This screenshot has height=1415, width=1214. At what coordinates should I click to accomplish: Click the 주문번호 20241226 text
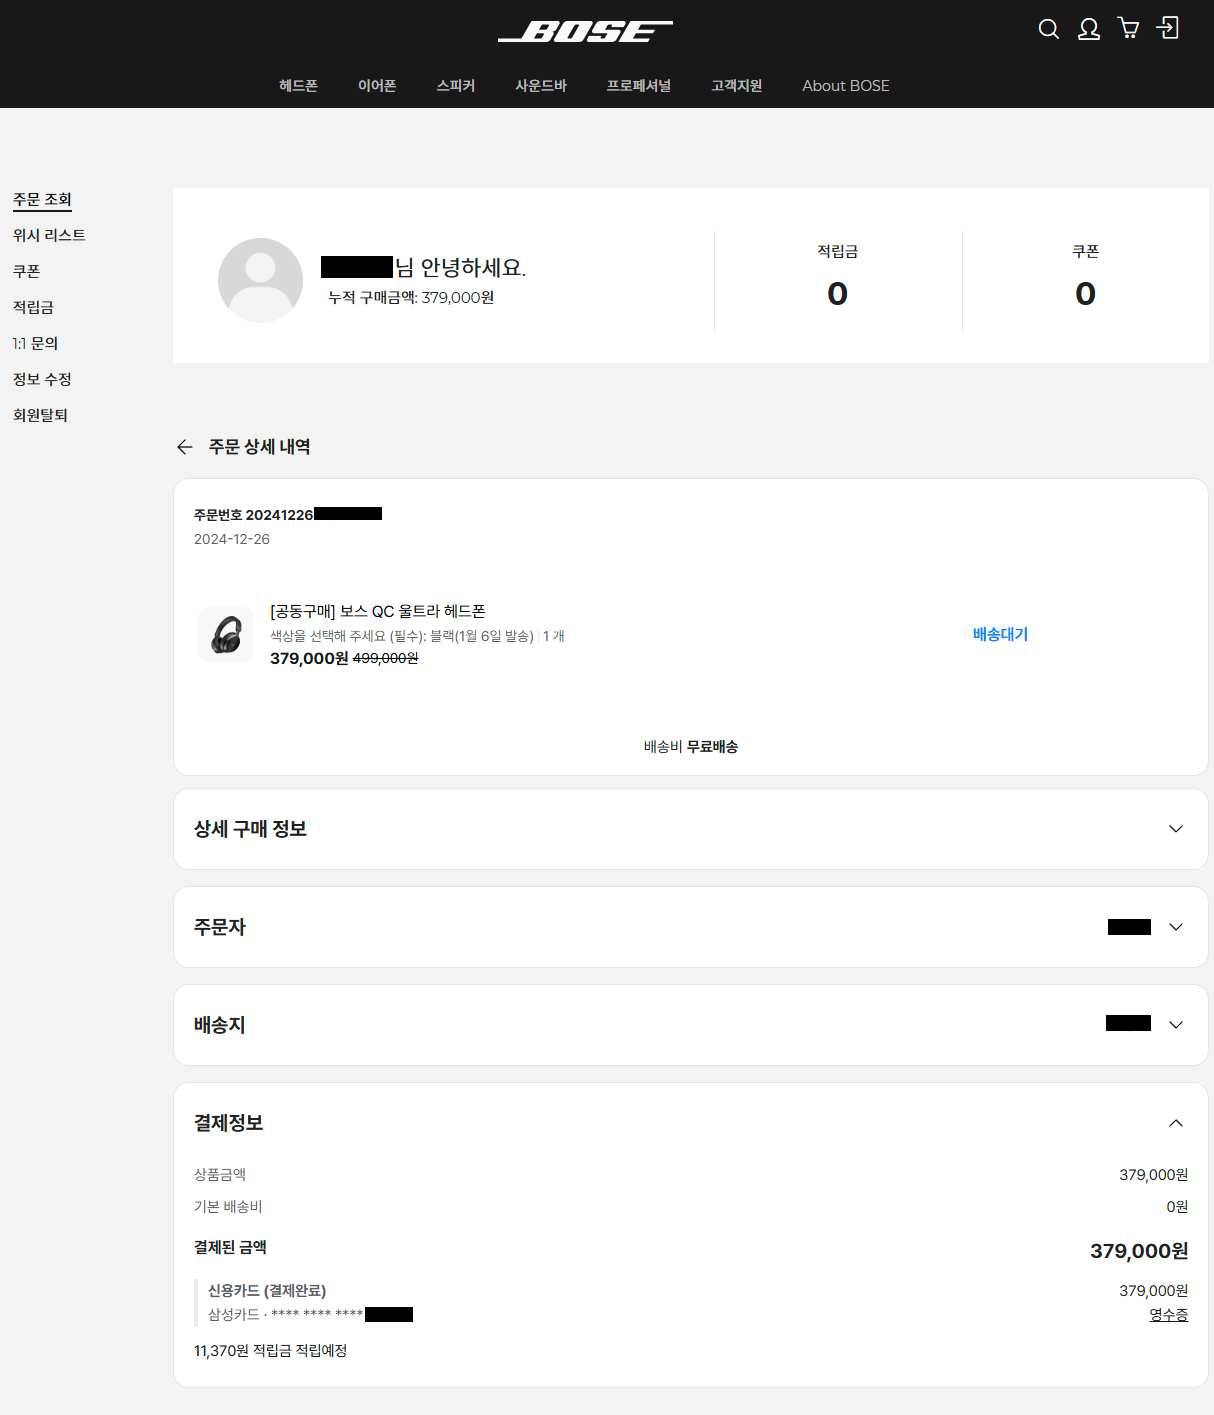click(x=253, y=515)
